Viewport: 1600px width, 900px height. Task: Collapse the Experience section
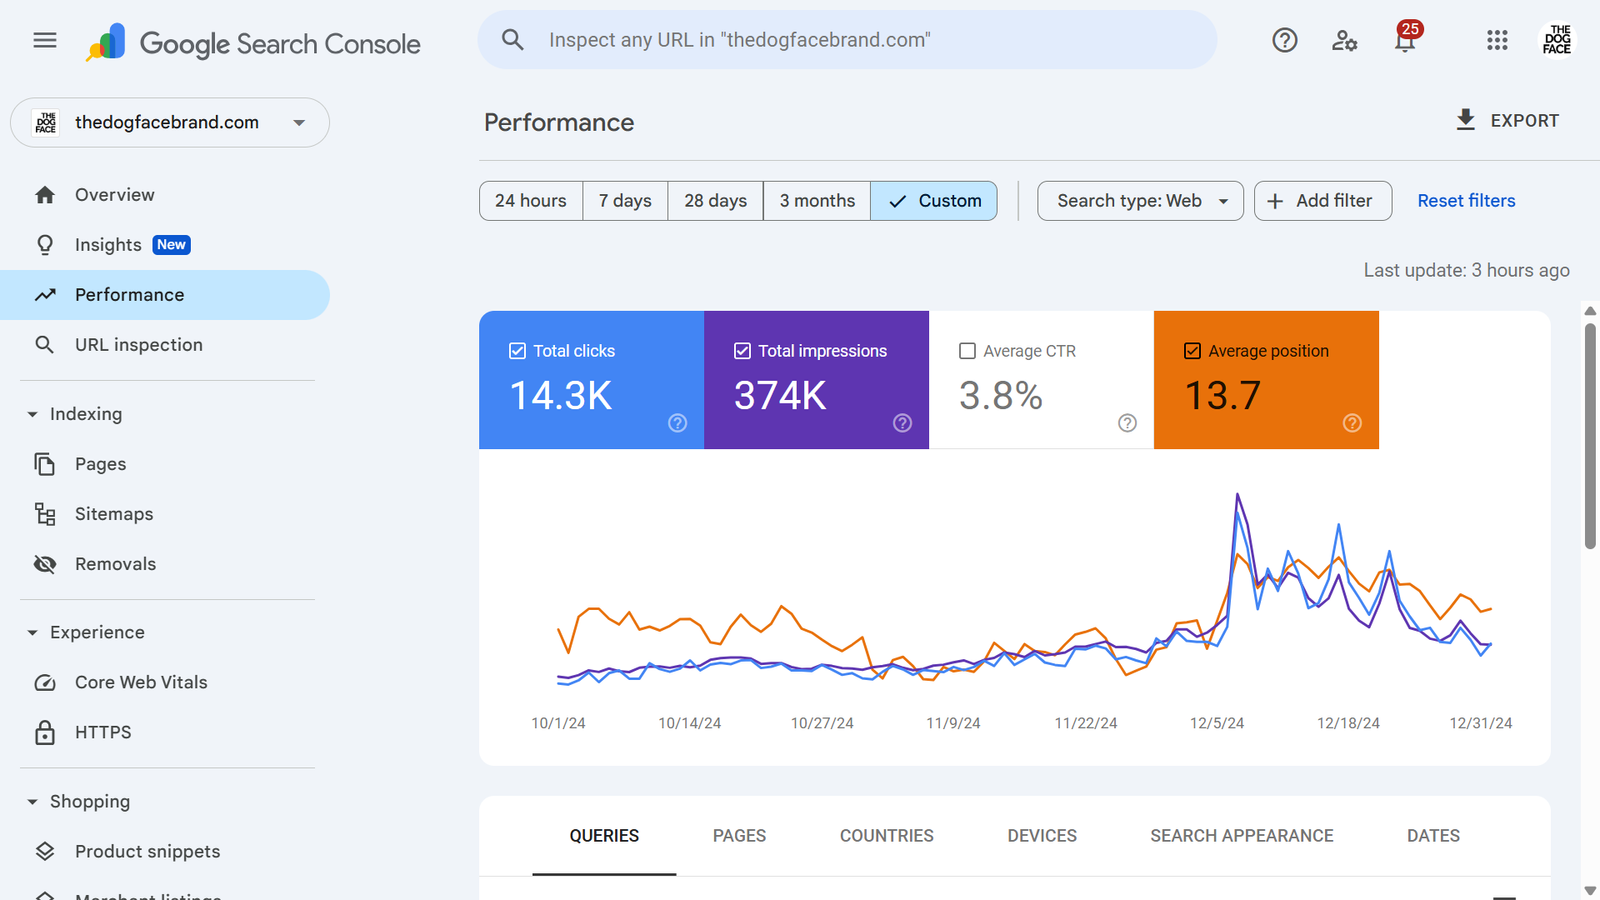coord(32,633)
